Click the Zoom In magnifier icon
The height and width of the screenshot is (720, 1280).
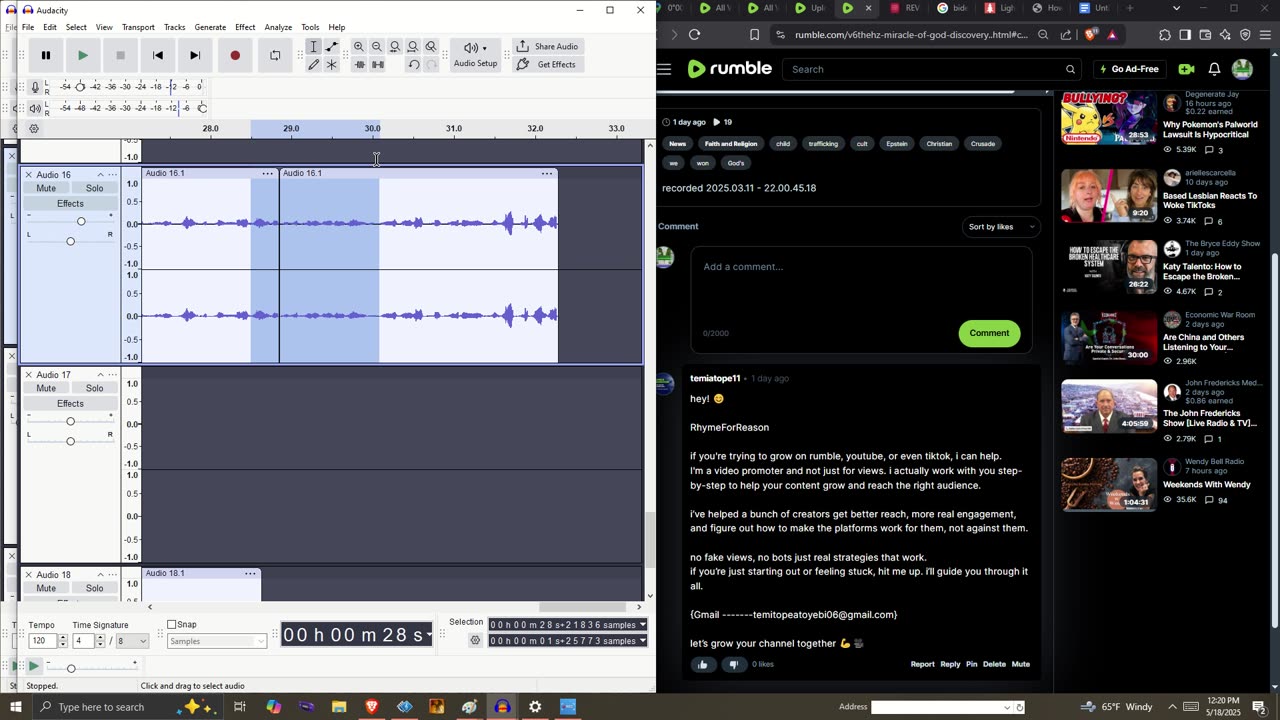click(359, 47)
